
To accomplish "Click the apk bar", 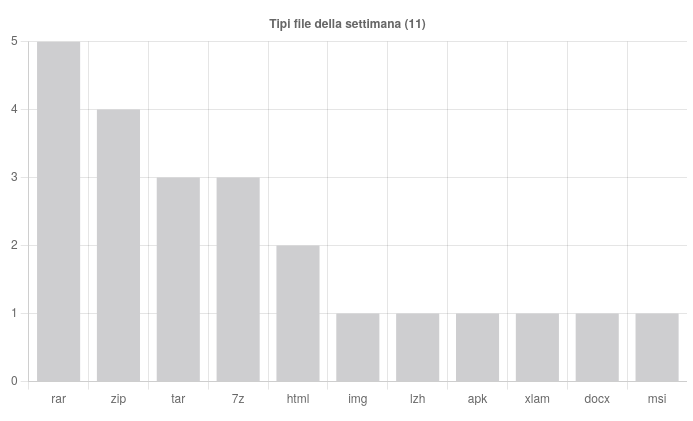I will click(477, 347).
